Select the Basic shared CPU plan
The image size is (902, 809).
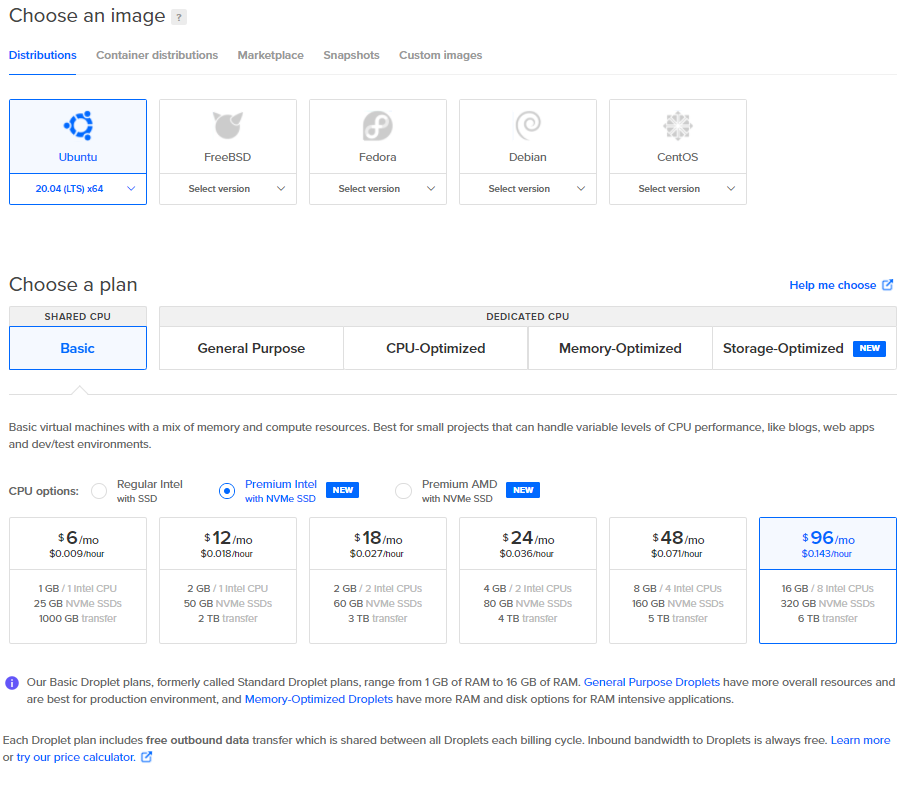pyautogui.click(x=78, y=348)
